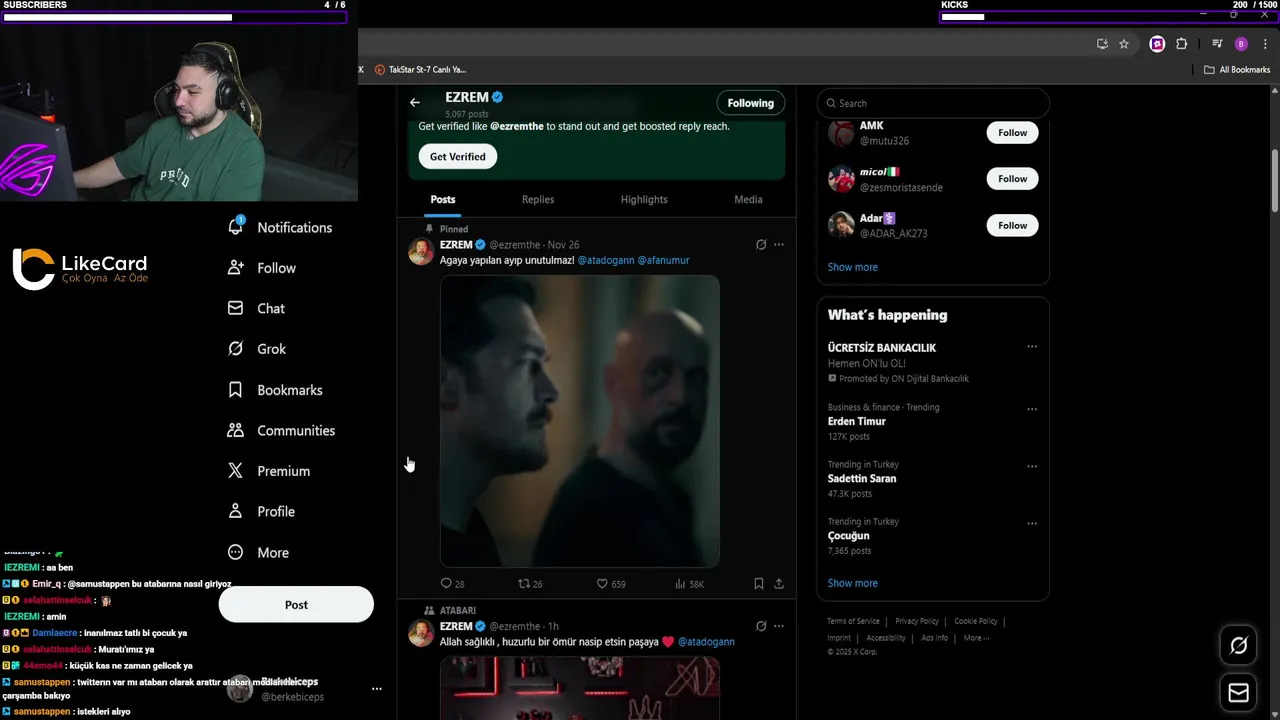Open the media control icon in Chrome toolbar

pyautogui.click(x=1217, y=44)
